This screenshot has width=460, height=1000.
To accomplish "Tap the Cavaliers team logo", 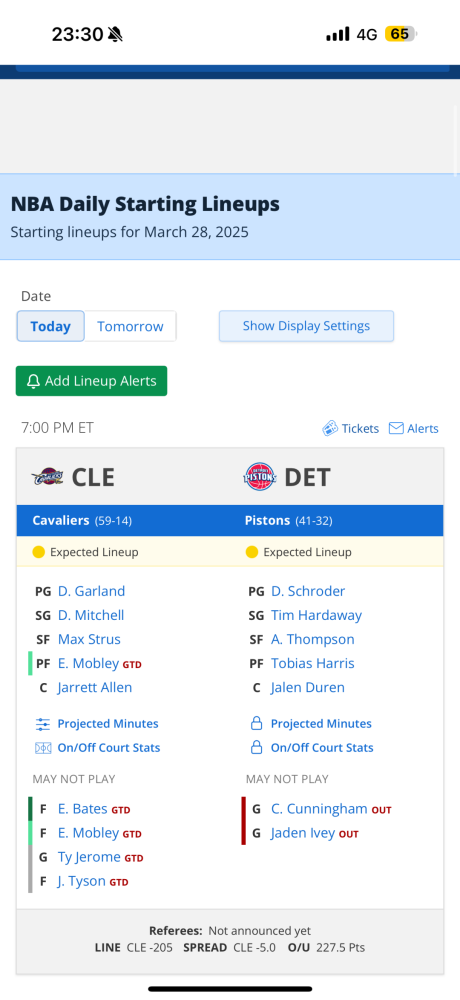I will click(x=48, y=477).
